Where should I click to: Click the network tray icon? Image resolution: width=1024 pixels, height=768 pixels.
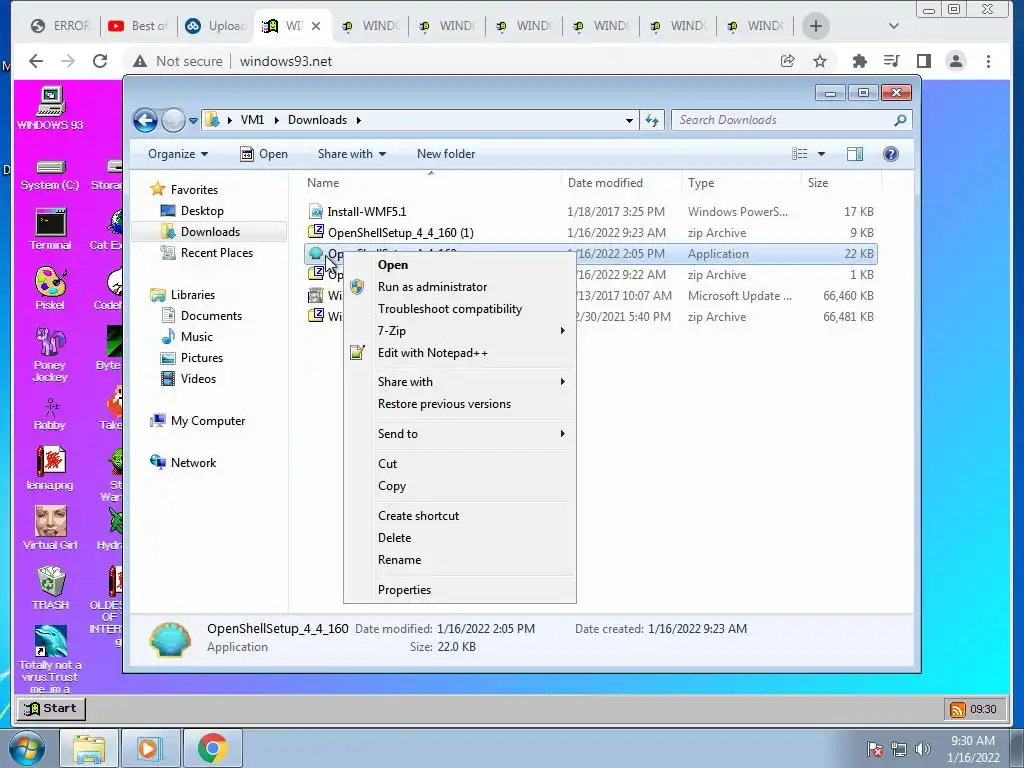(x=899, y=749)
